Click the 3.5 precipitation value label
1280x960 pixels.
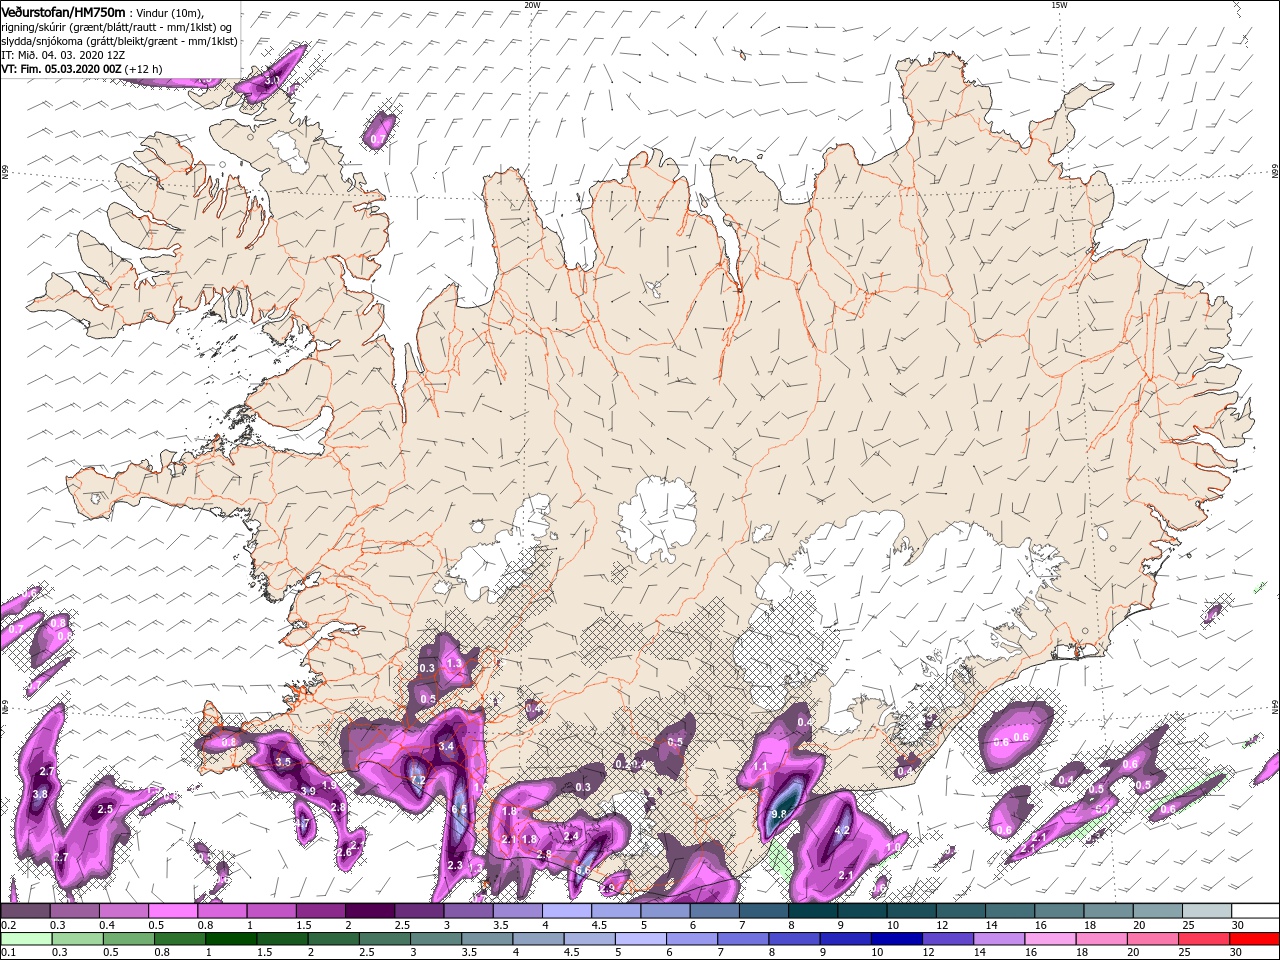tap(283, 762)
